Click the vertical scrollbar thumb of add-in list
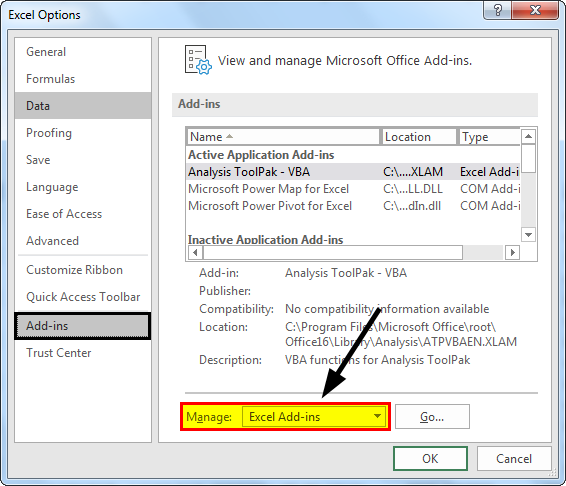Image resolution: width=566 pixels, height=486 pixels. [x=528, y=158]
